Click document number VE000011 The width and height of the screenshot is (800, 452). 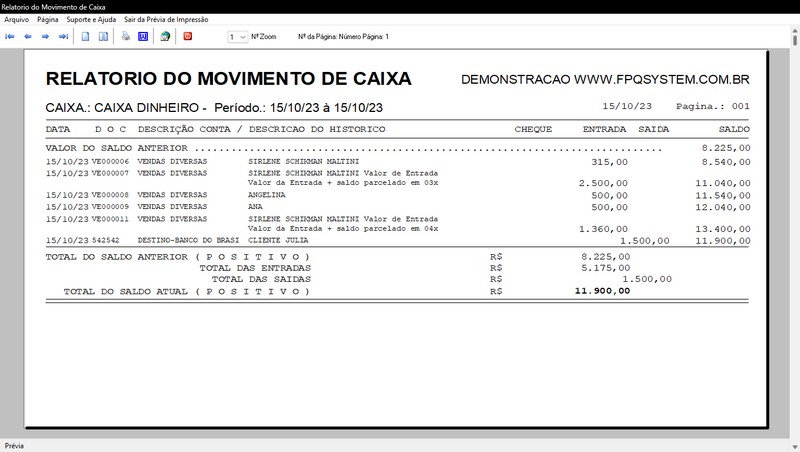(110, 219)
